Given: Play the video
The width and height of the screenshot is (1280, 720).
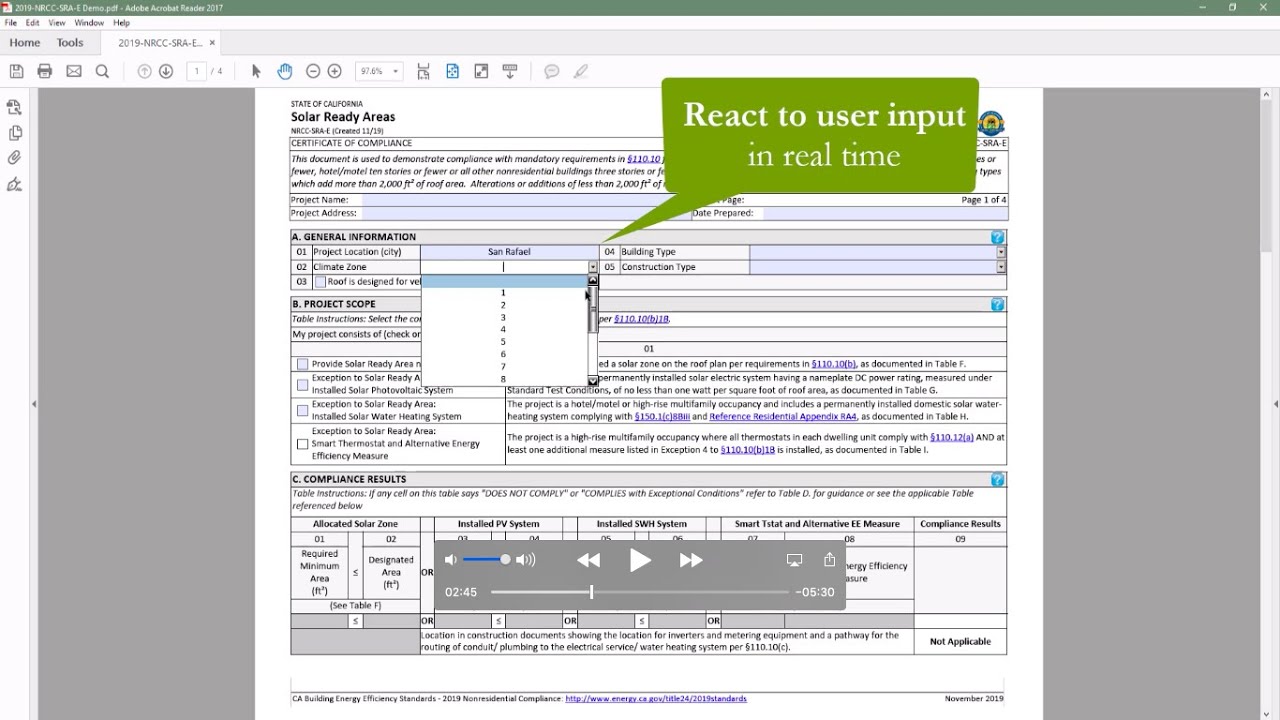Looking at the screenshot, I should click(x=640, y=560).
